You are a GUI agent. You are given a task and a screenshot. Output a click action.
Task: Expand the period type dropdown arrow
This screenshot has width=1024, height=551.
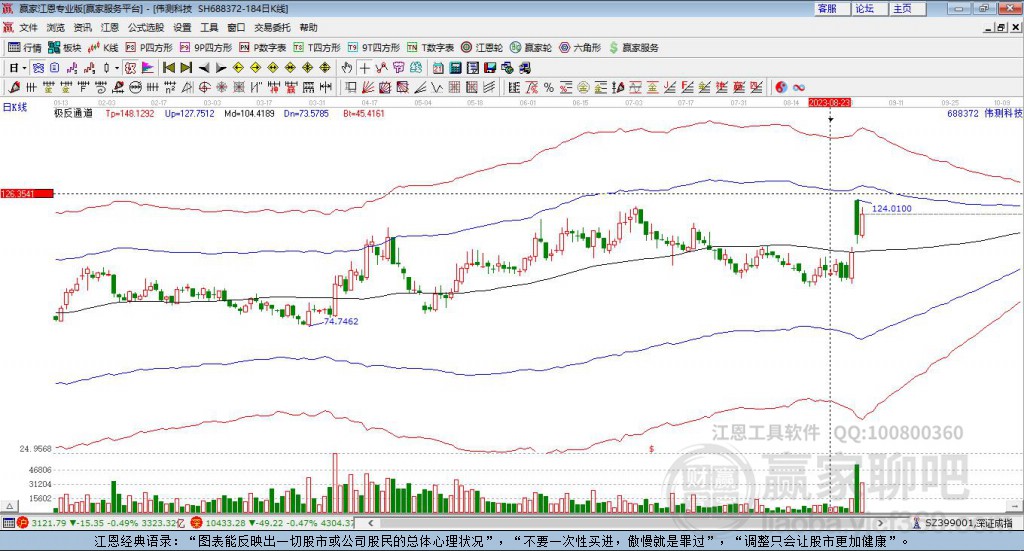pos(25,68)
